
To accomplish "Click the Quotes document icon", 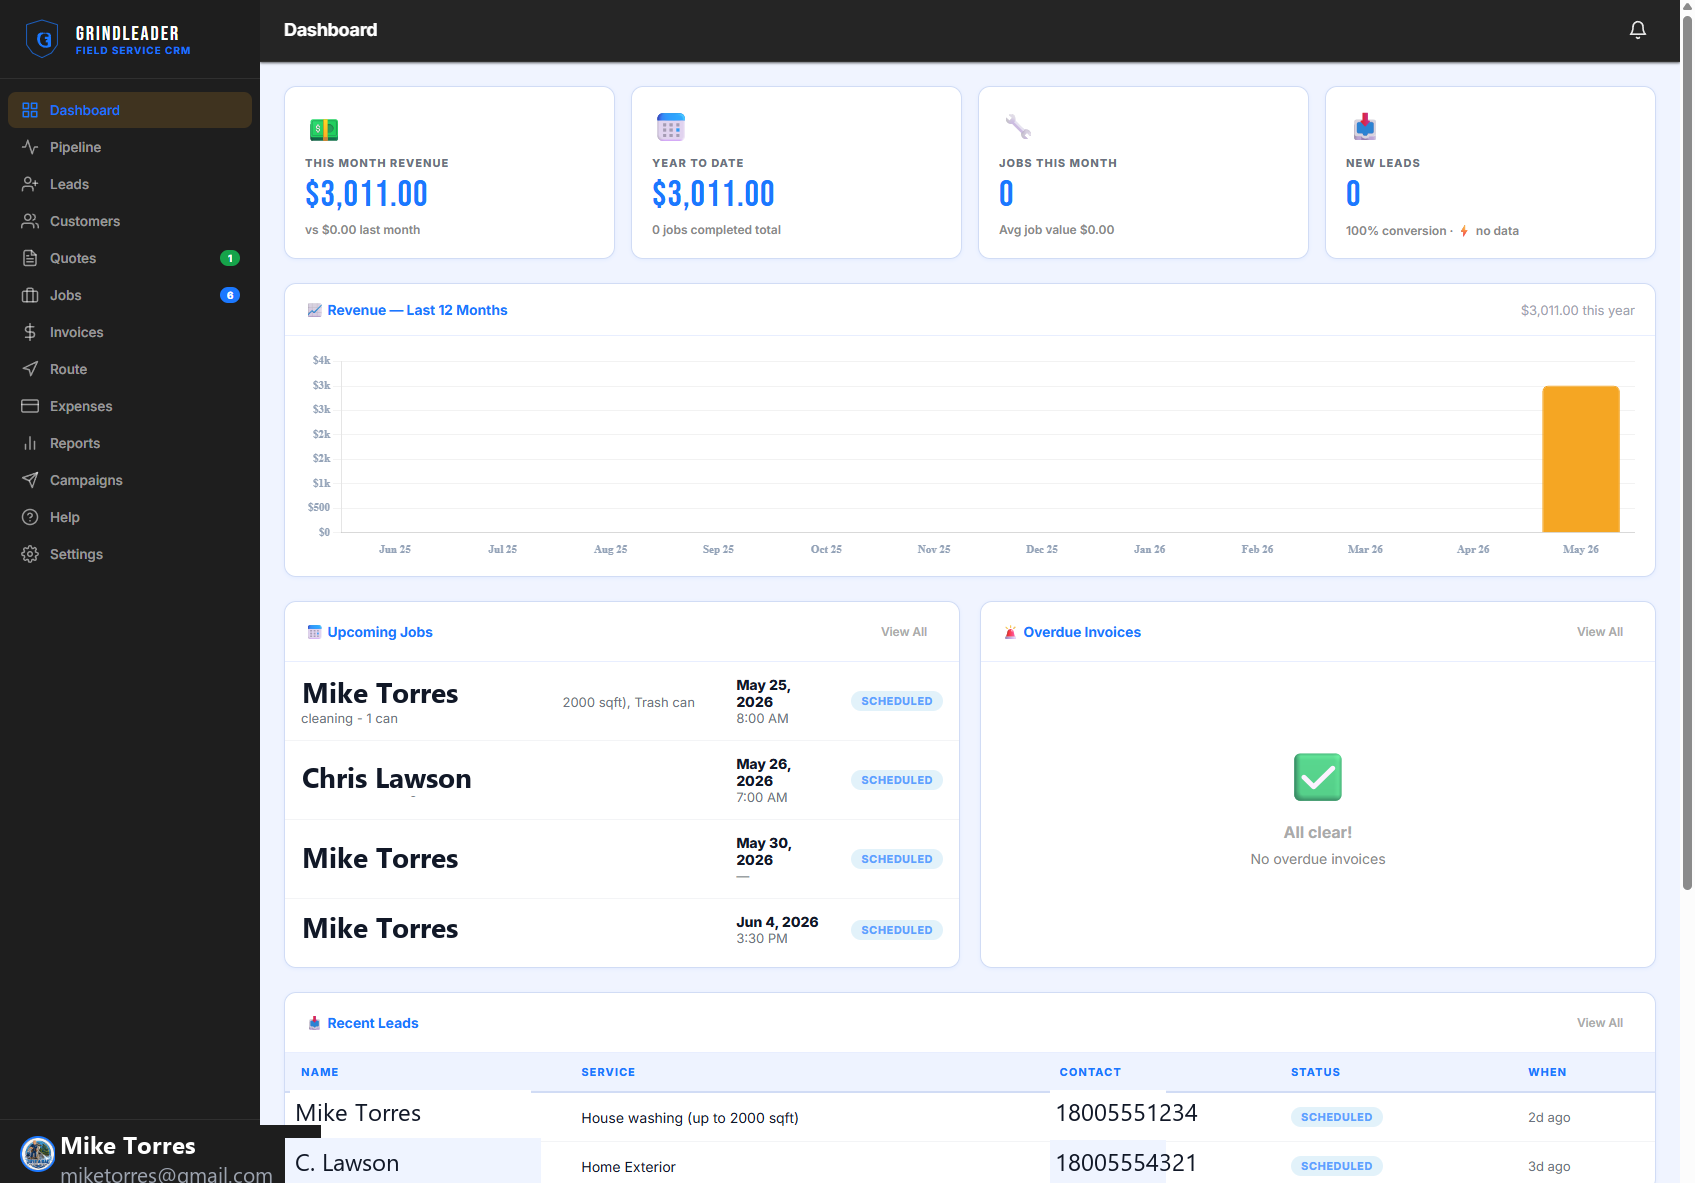I will pyautogui.click(x=30, y=258).
